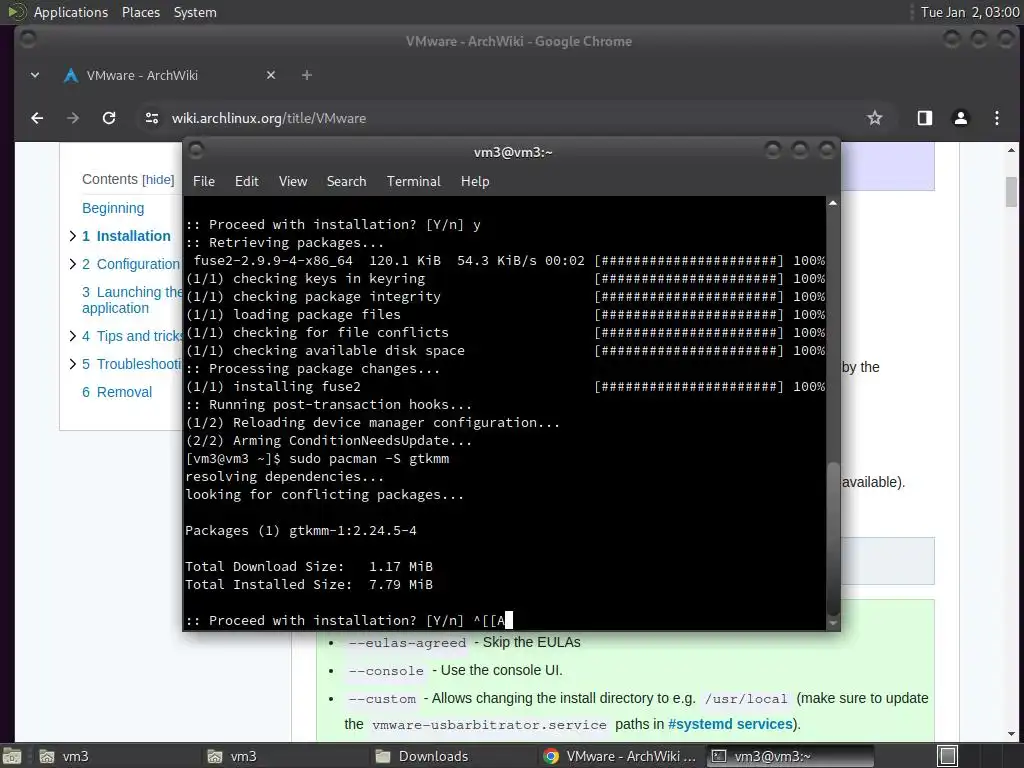Open the System menu in top panel
This screenshot has width=1024, height=768.
pyautogui.click(x=195, y=12)
